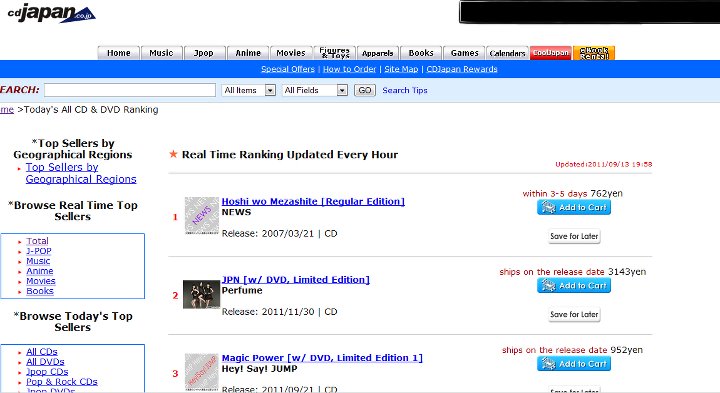The image size is (720, 393).
Task: Open the Perfume JPN album thumbnail
Action: coord(201,294)
